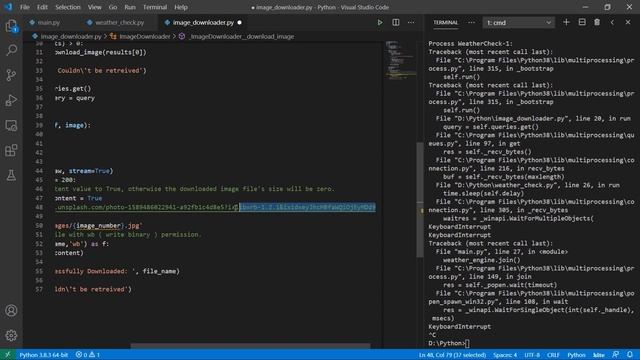Kill terminal with trash icon
Viewport: 640px width, 360px height.
tap(597, 22)
